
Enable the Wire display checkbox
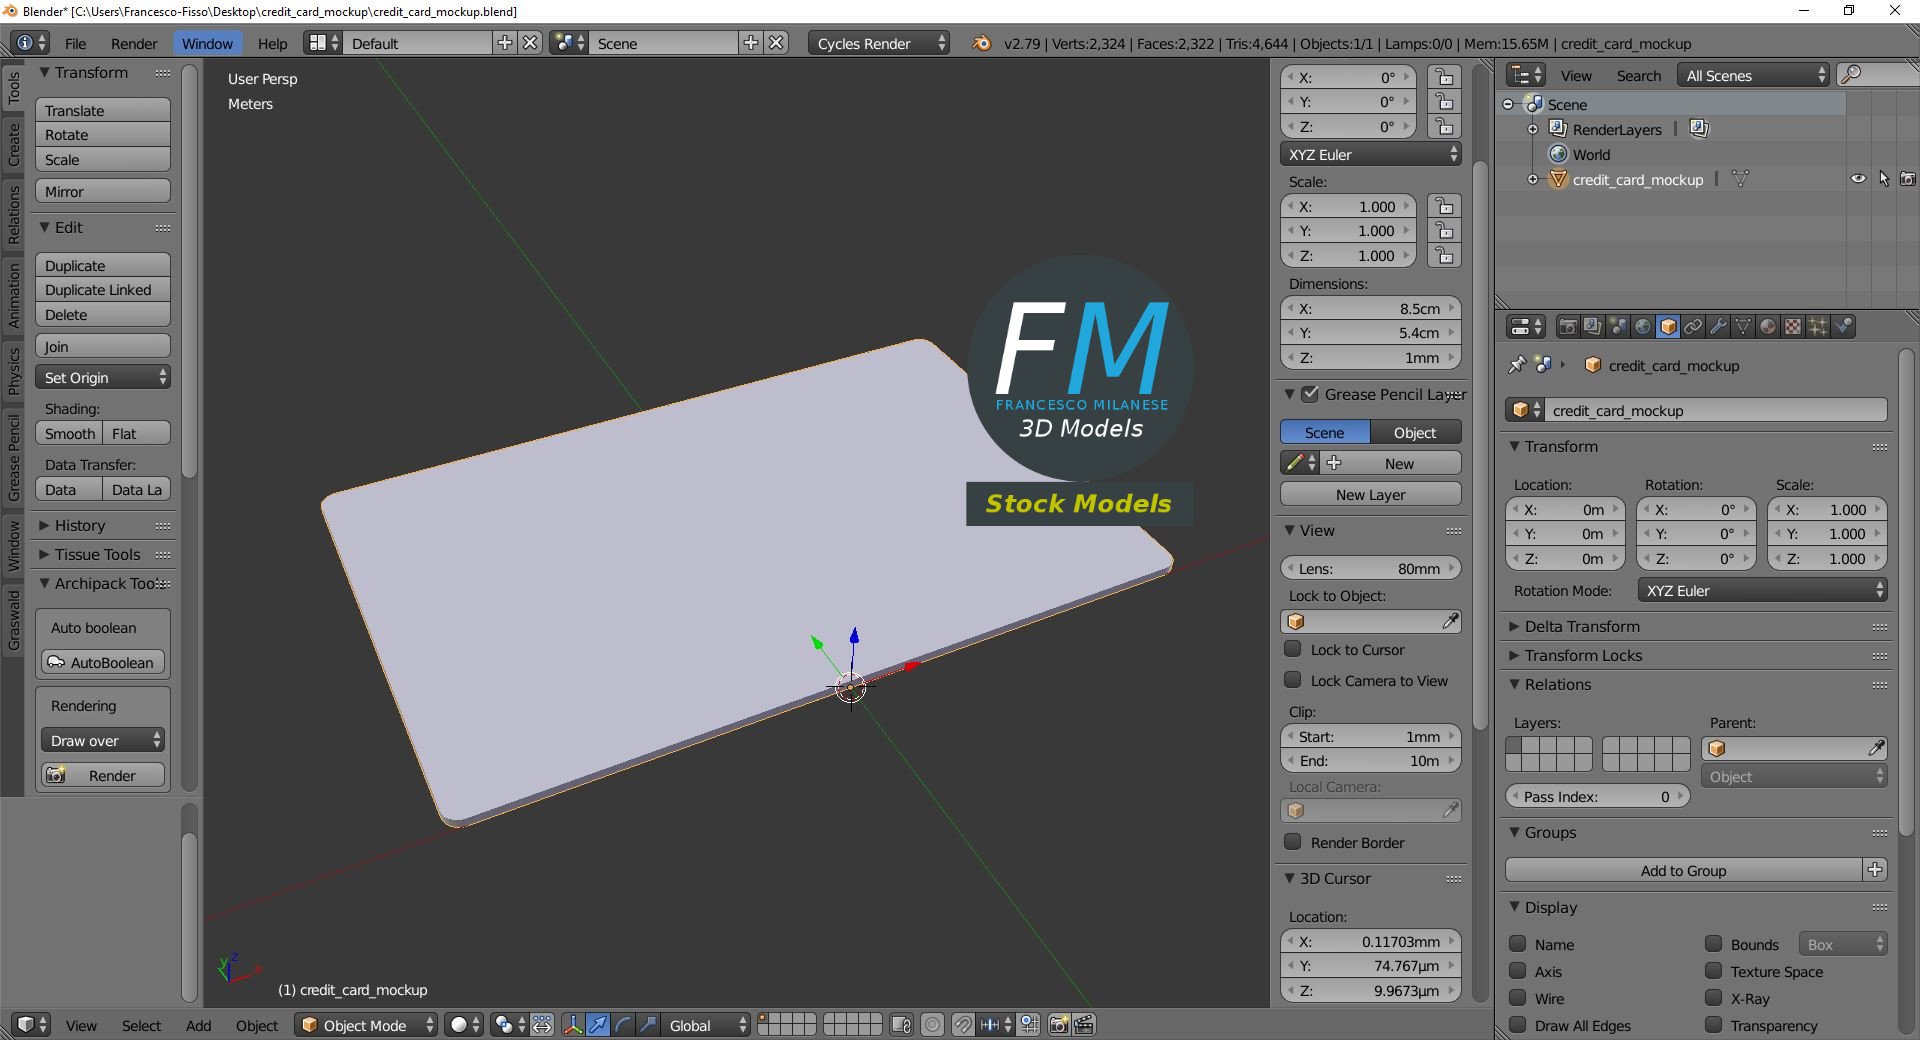click(x=1517, y=998)
